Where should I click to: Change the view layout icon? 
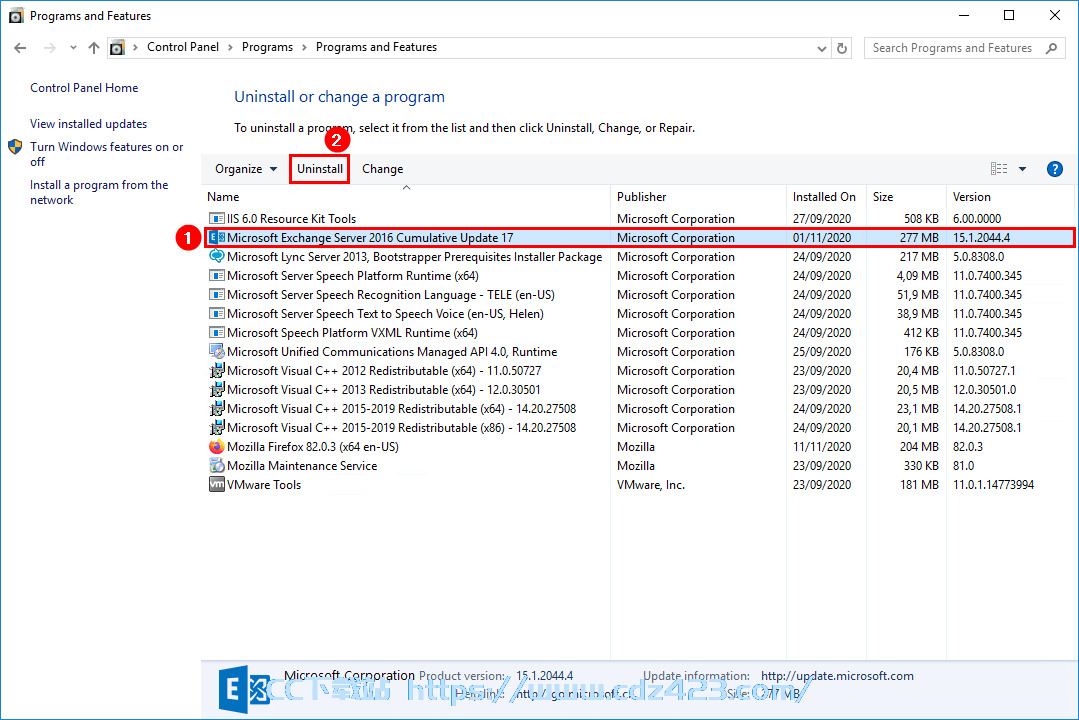point(998,169)
